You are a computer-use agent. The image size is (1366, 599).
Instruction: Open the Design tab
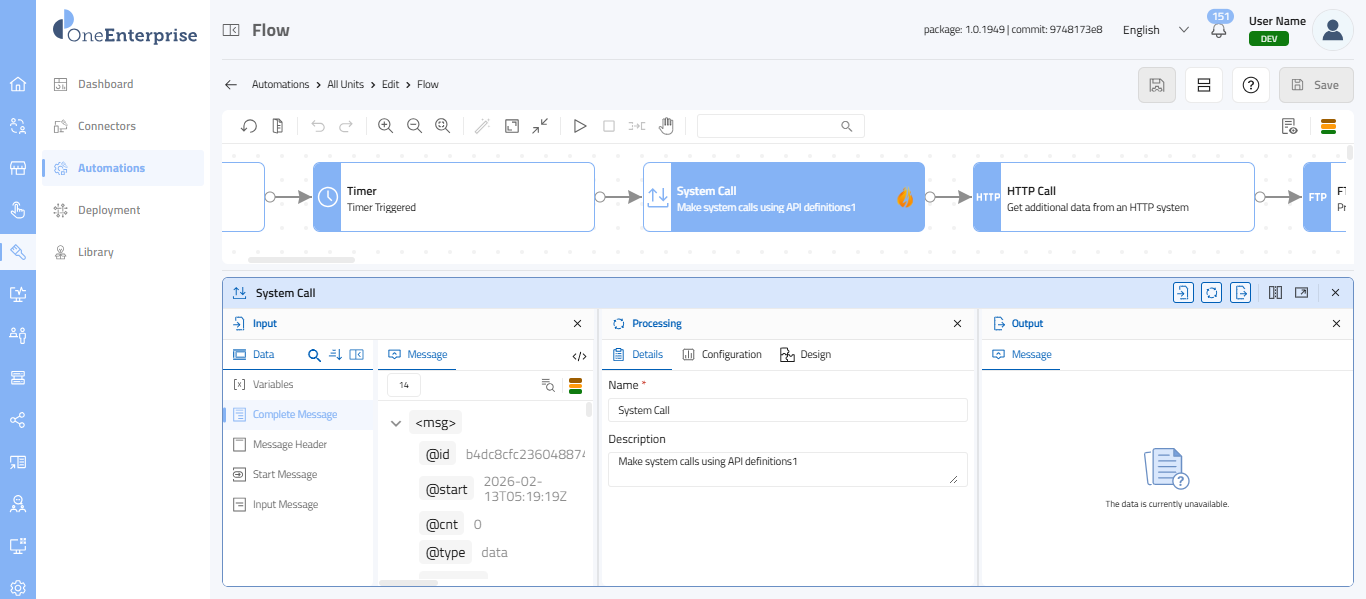pos(805,355)
